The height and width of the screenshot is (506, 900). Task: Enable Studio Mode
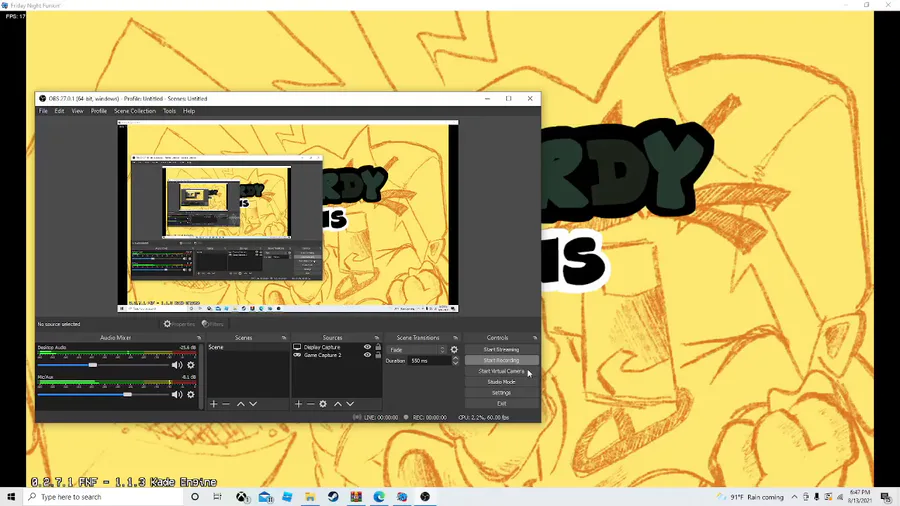click(501, 382)
